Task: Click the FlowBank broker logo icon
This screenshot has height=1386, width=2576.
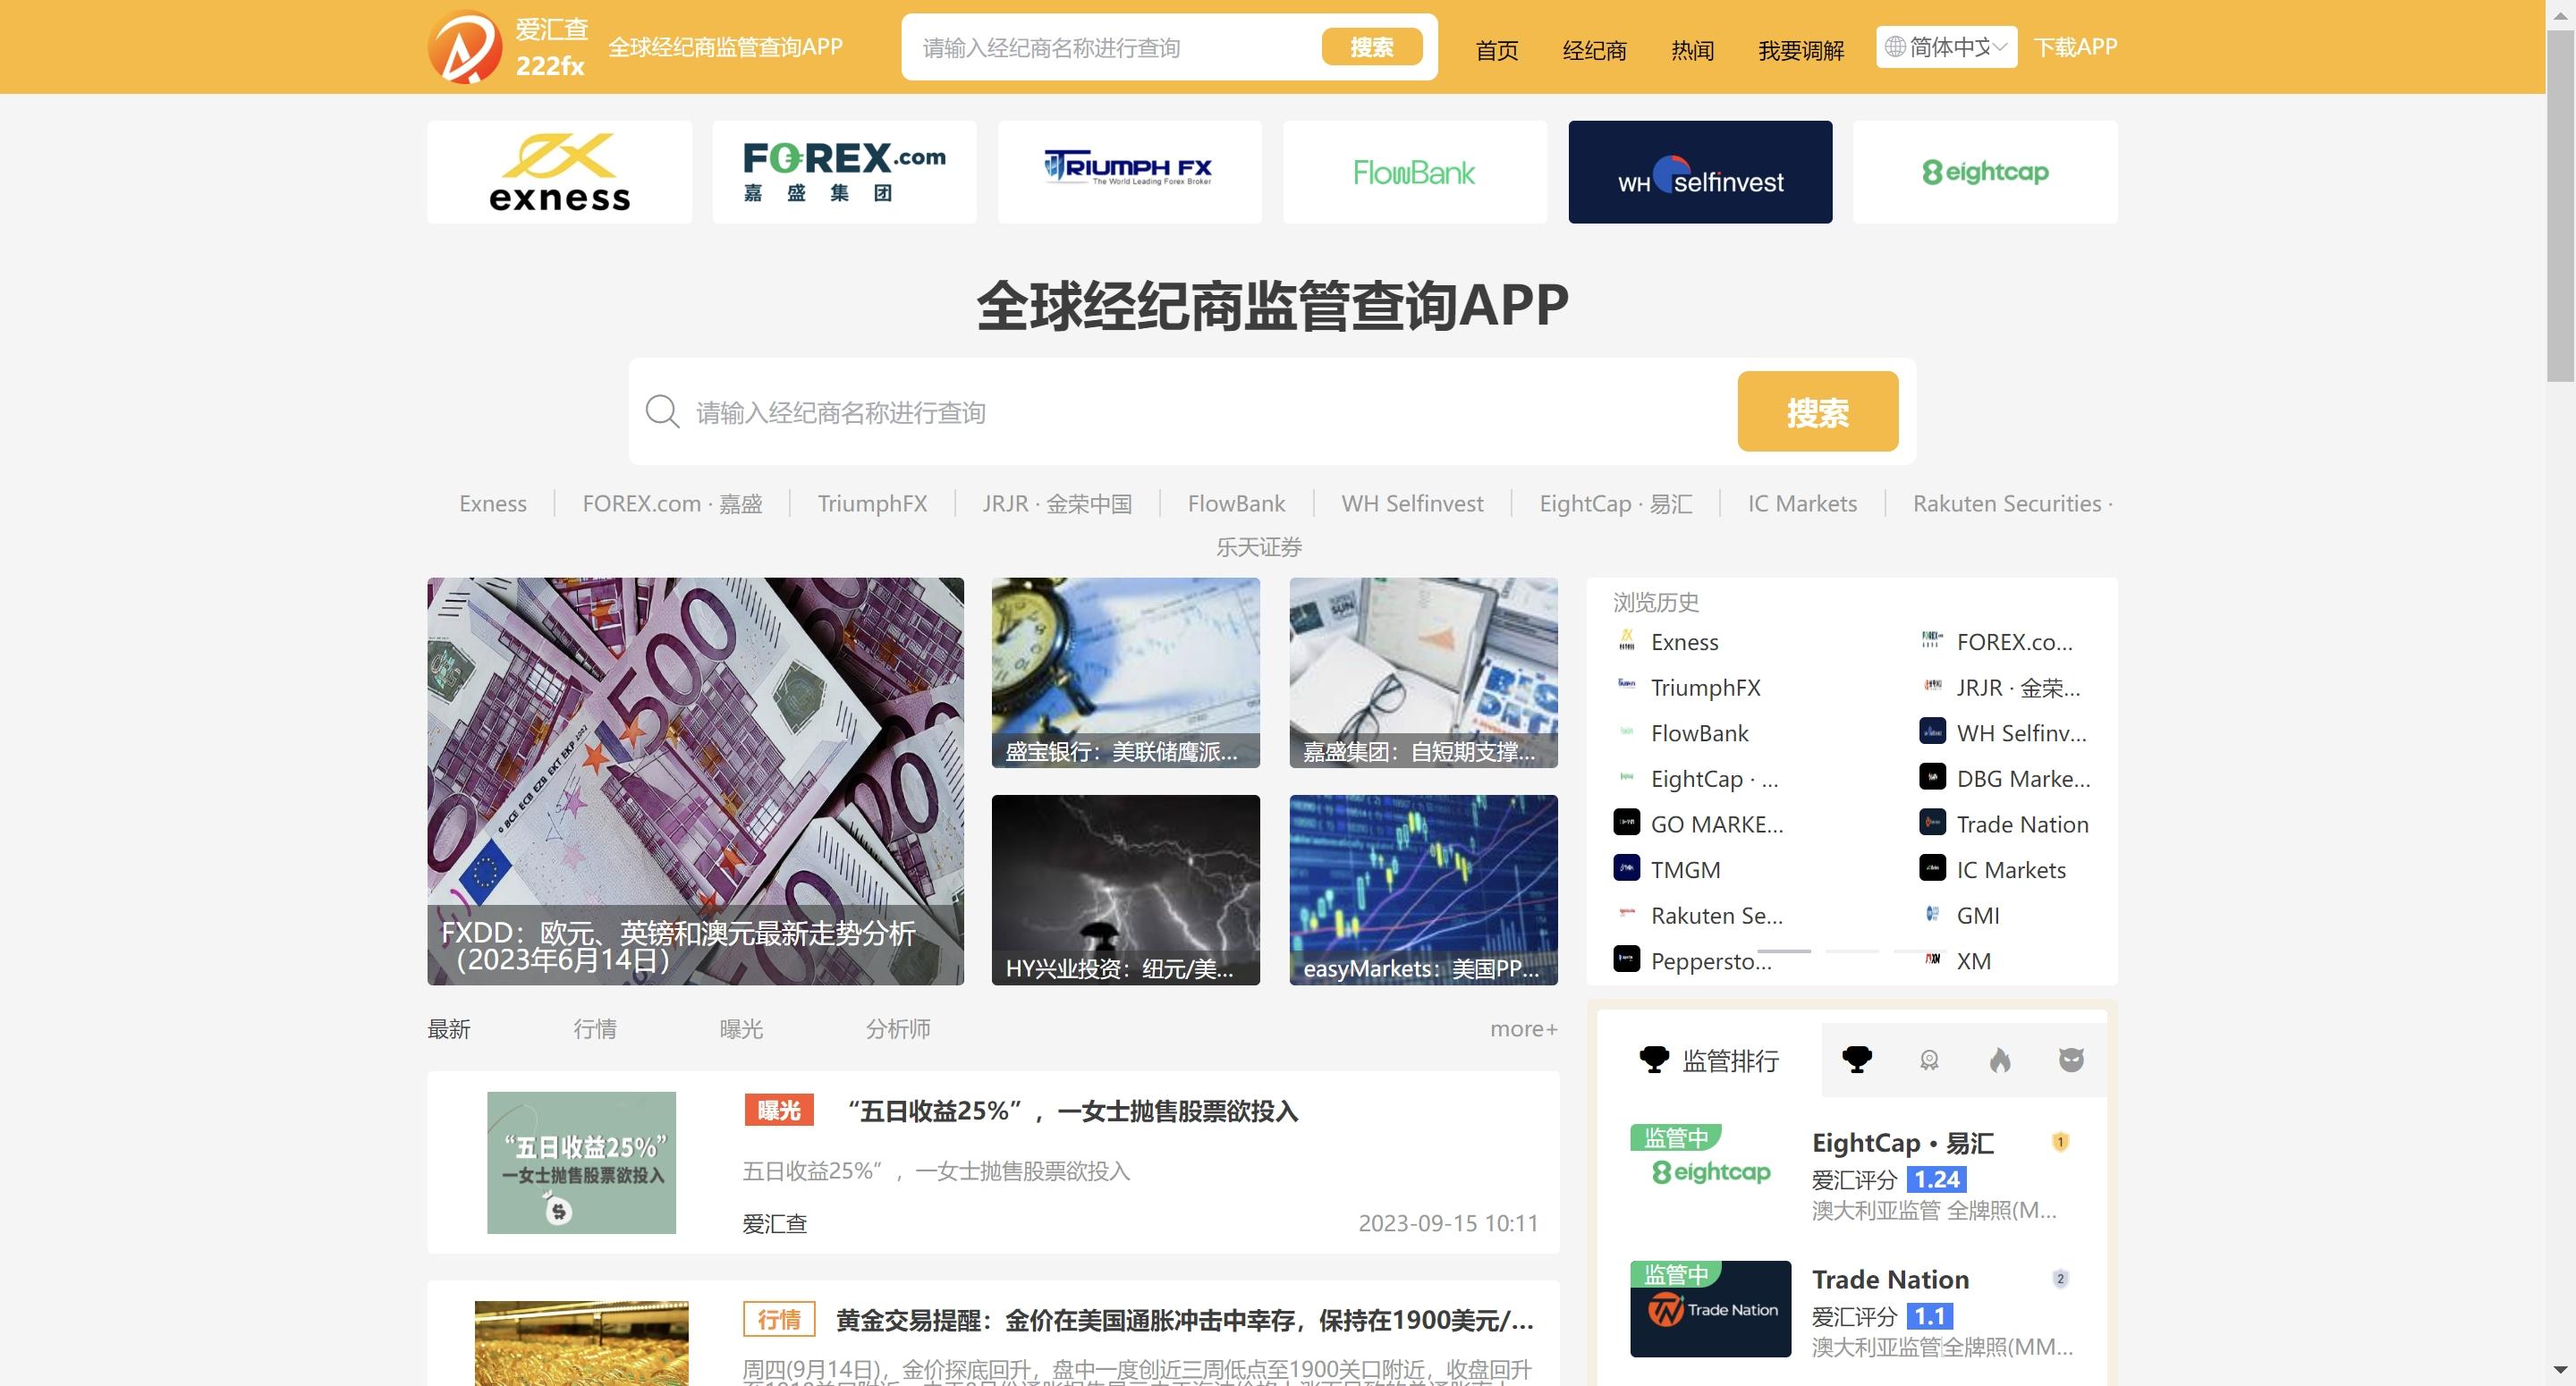Action: [1413, 171]
